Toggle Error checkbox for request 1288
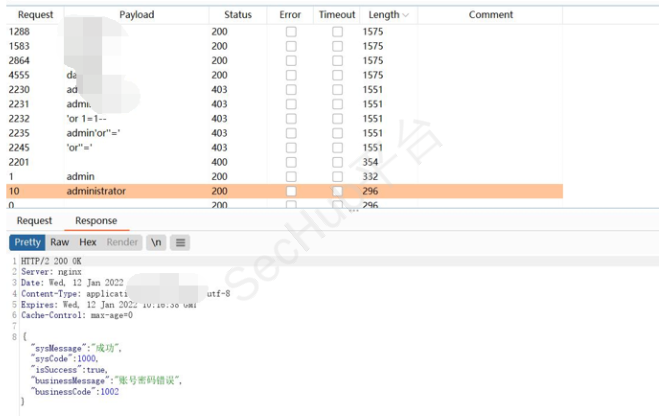The height and width of the screenshot is (416, 663). pos(291,32)
